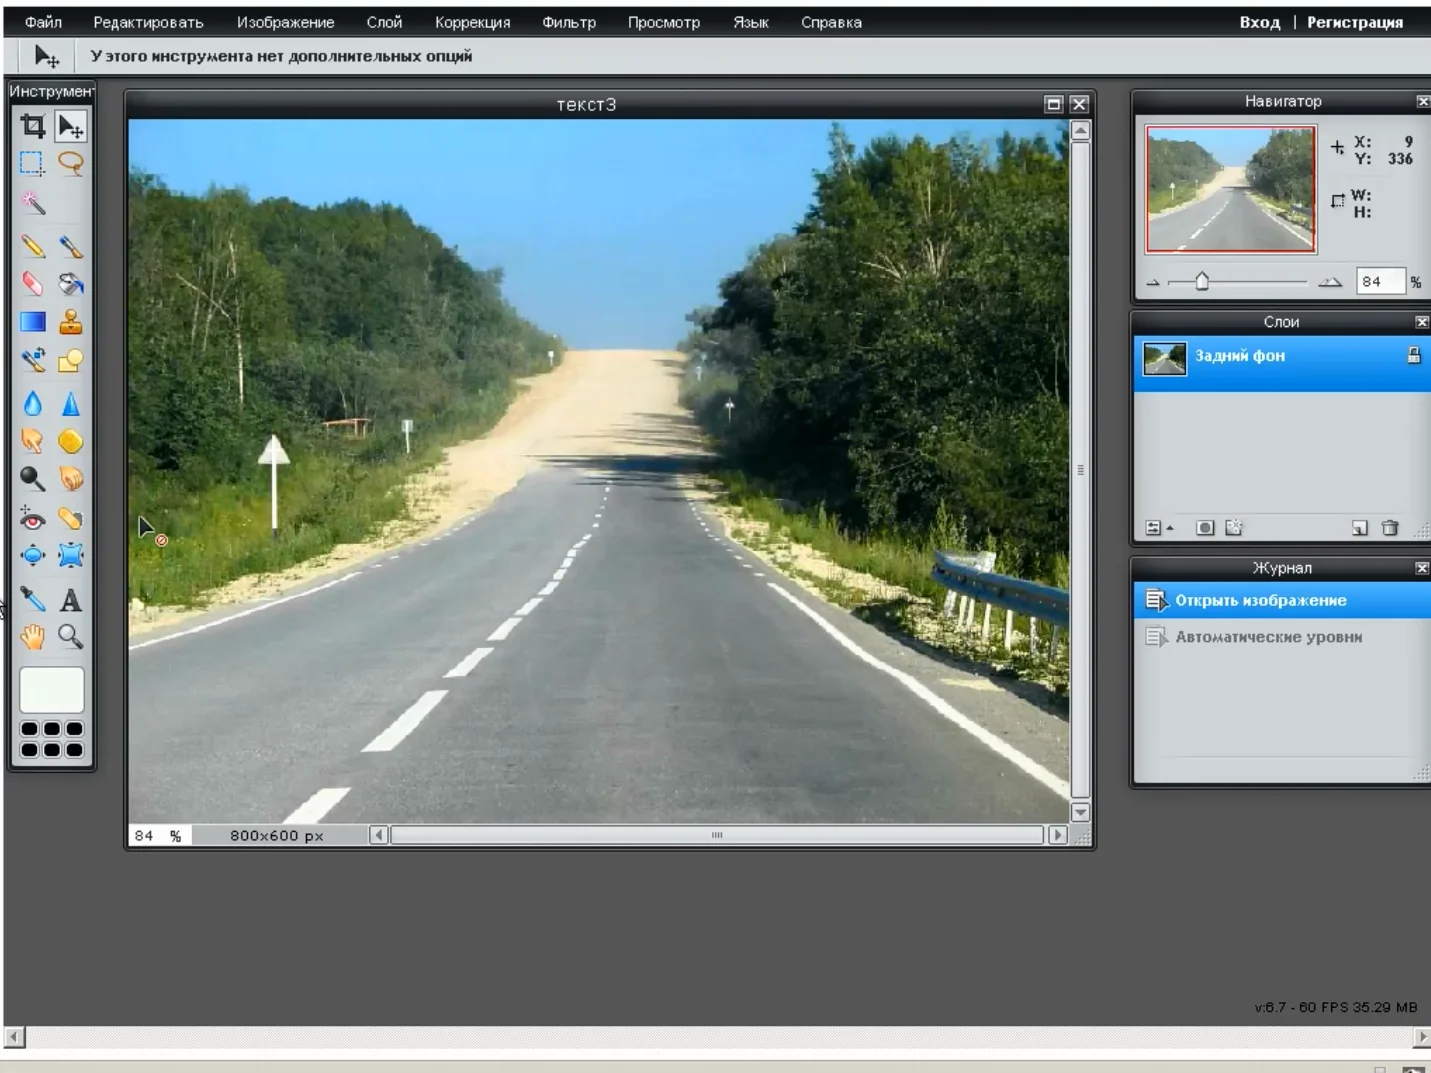Viewport: 1431px width, 1073px height.
Task: Select the Автоматические уровни history entry
Action: (x=1268, y=637)
